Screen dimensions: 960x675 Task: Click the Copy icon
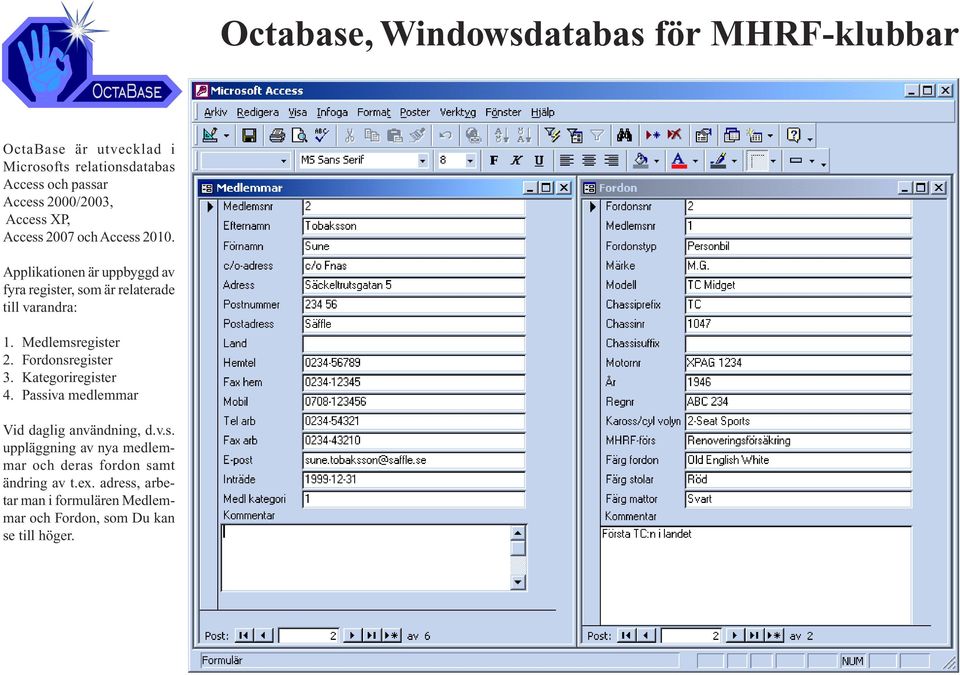pos(372,135)
